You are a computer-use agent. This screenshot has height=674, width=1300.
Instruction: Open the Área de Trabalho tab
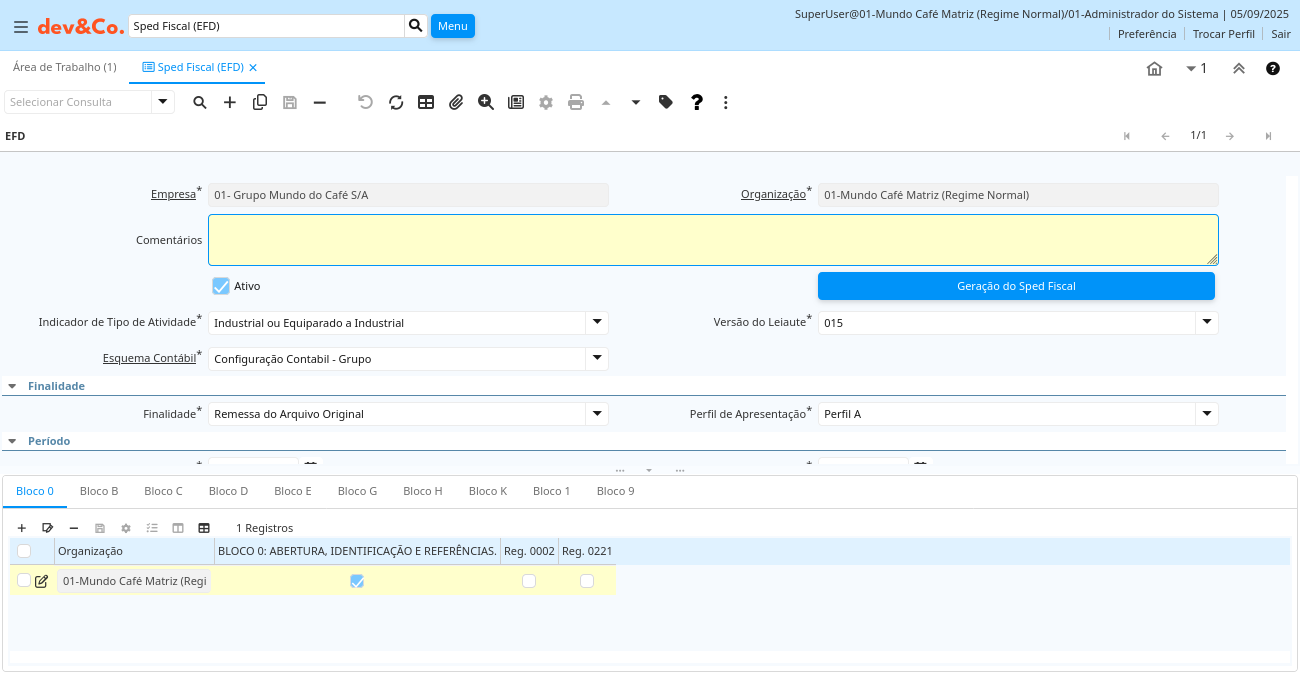click(x=64, y=67)
